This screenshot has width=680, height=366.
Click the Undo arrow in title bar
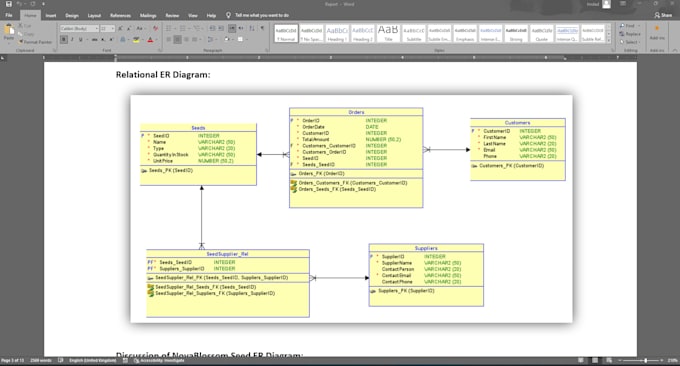20,4
